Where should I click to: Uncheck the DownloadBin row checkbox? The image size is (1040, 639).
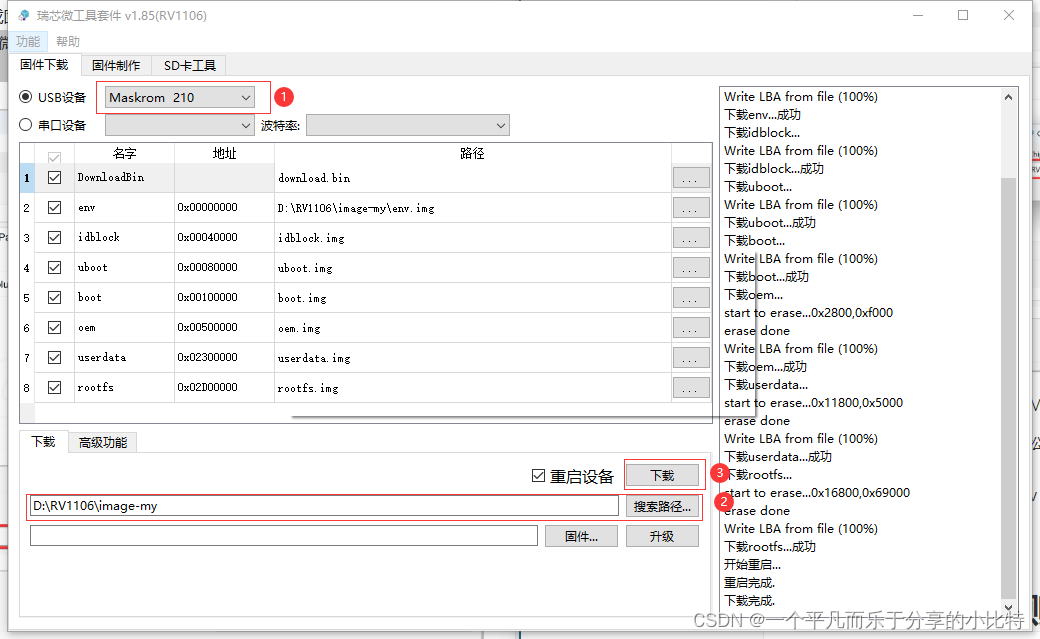point(54,177)
